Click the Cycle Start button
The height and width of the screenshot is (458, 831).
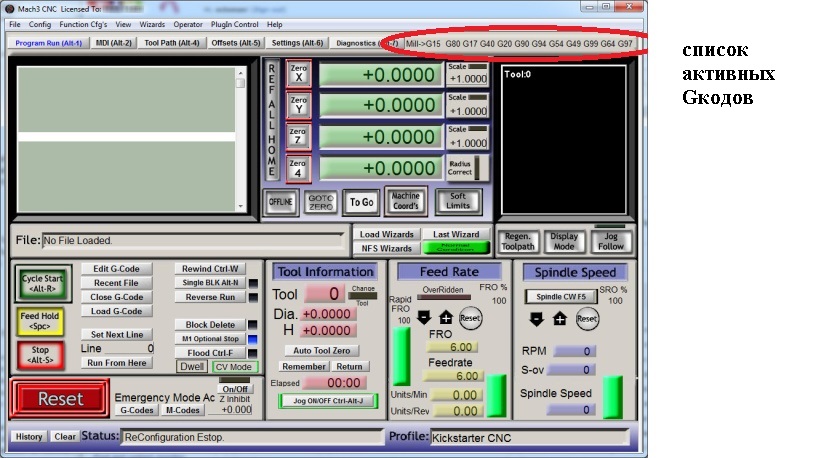tap(42, 284)
